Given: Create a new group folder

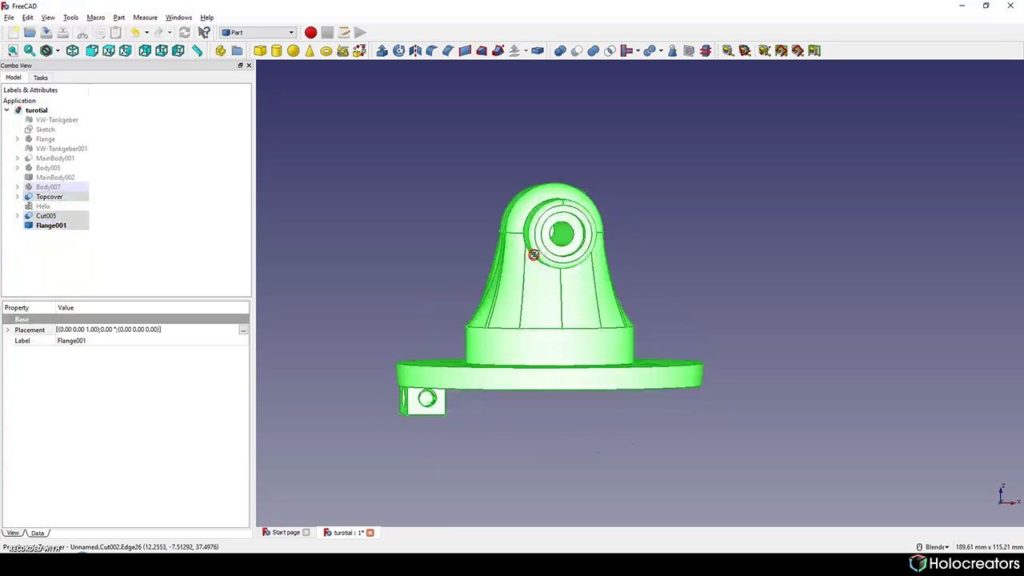Looking at the screenshot, I should coord(237,51).
